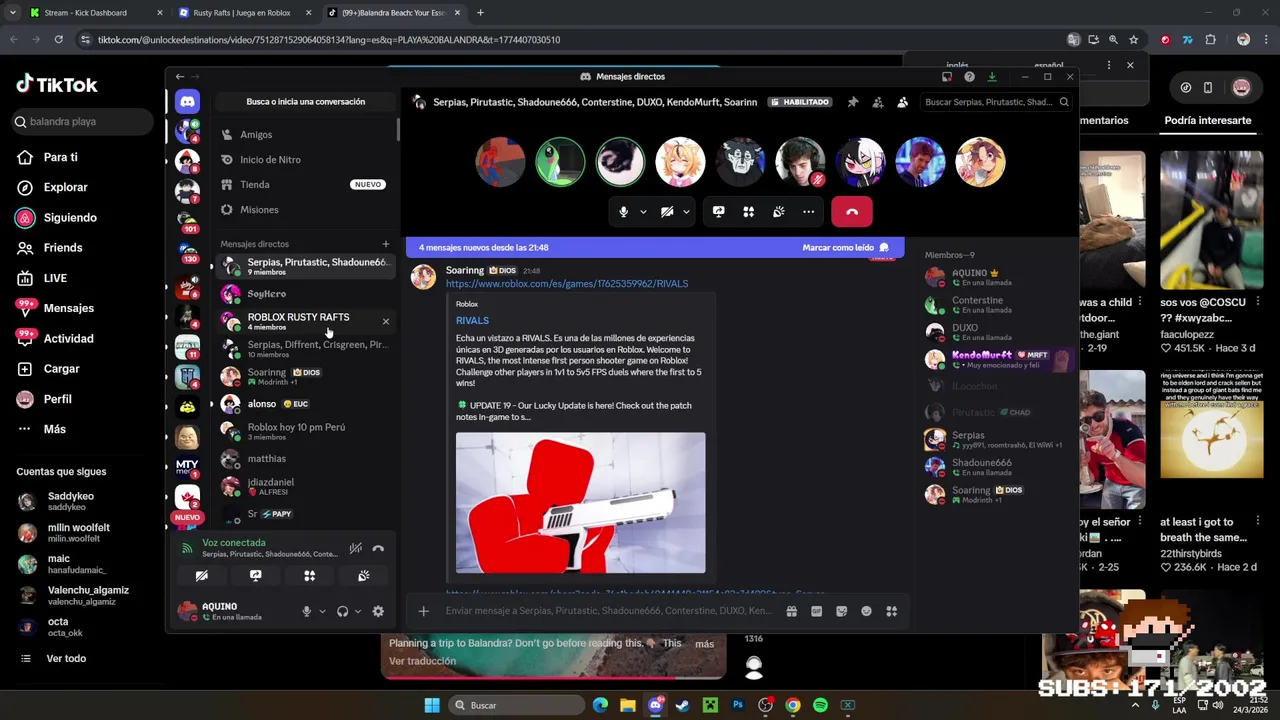Open direct message with alonso

[x=305, y=404]
